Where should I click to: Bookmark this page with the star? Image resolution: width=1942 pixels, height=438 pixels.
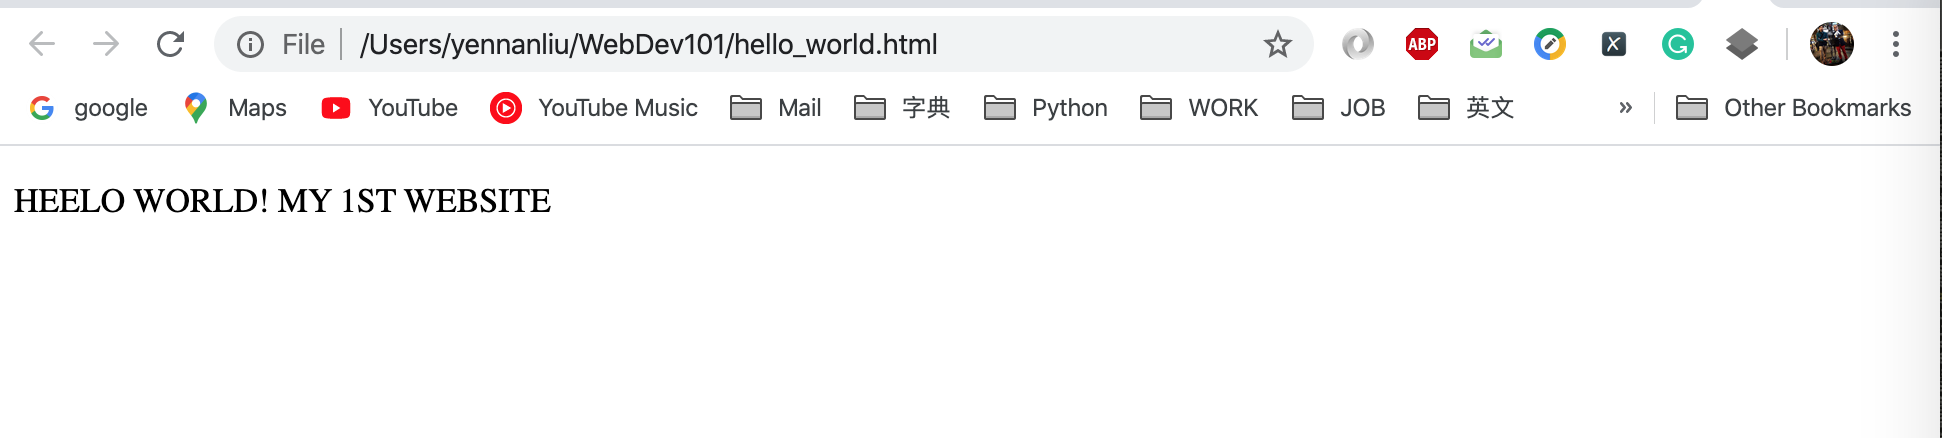point(1277,44)
